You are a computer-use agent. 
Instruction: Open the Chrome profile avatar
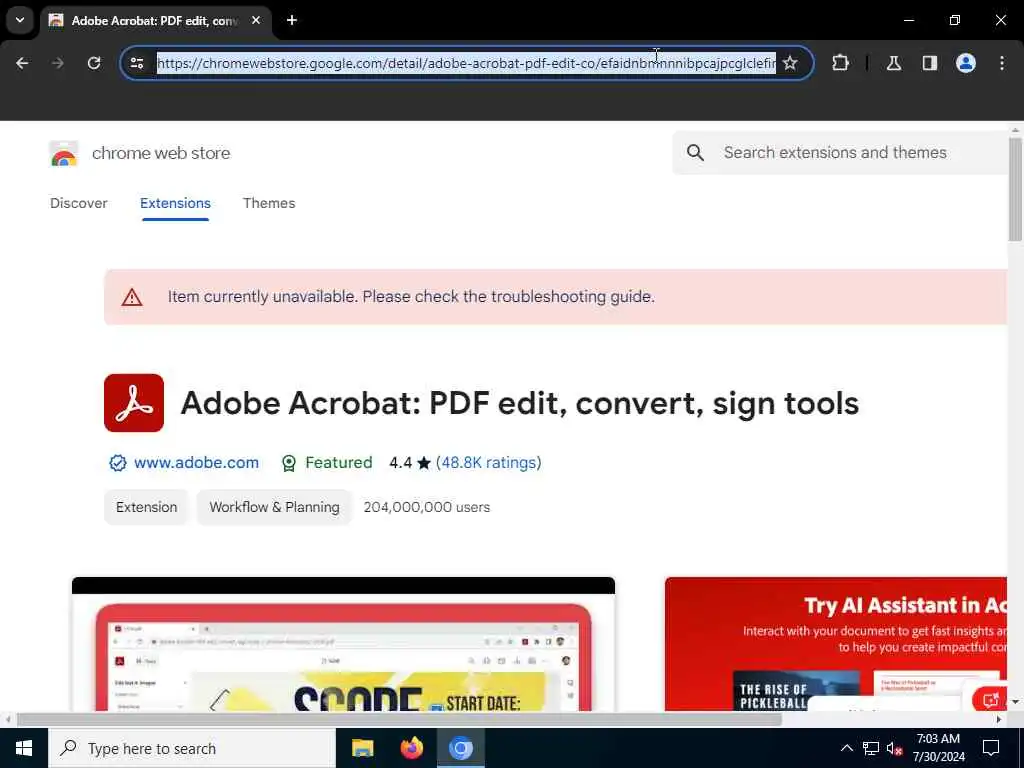[966, 63]
